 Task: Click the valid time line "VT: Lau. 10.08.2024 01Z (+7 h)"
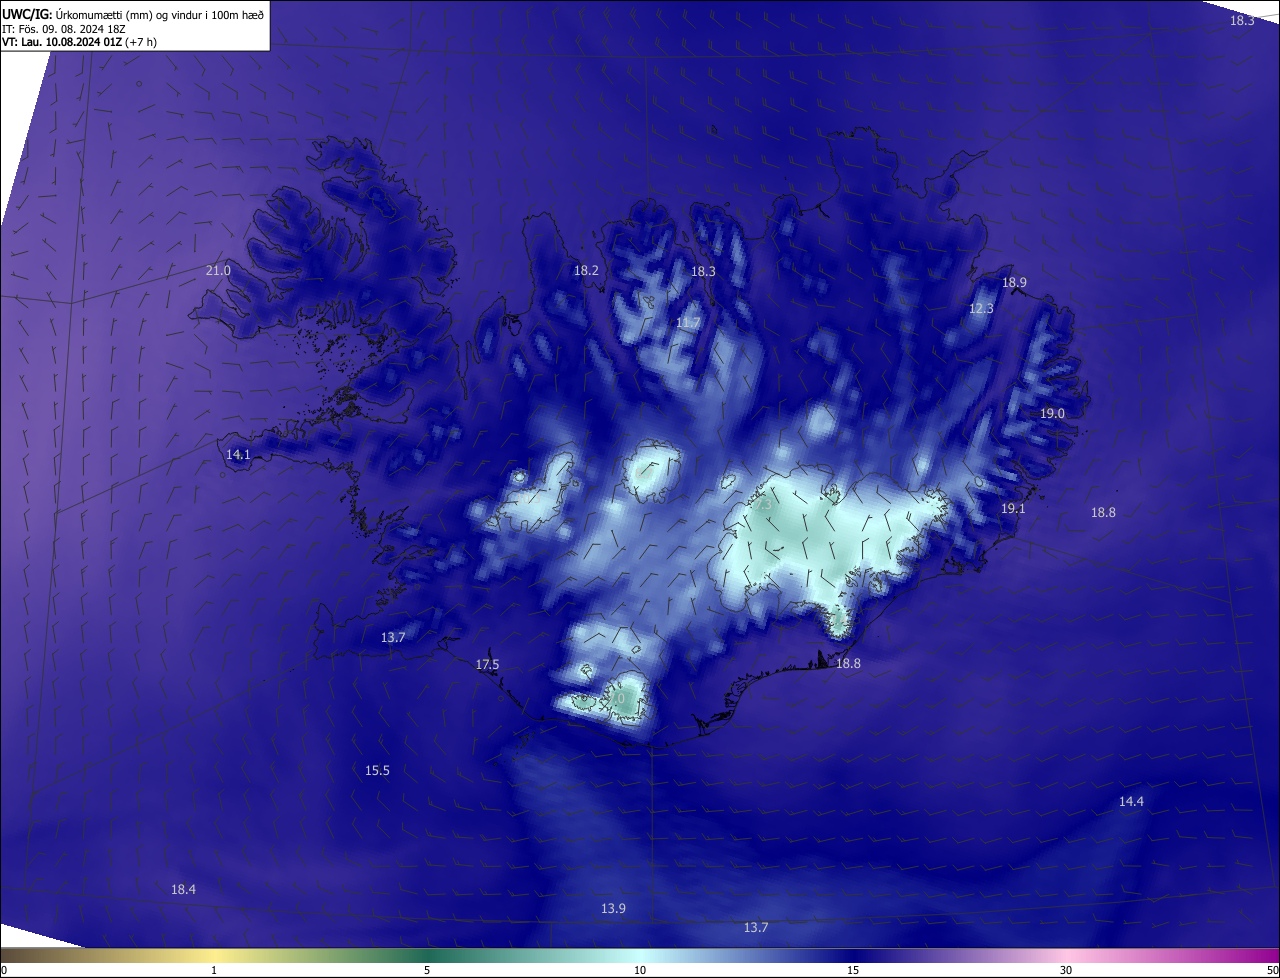(x=79, y=42)
